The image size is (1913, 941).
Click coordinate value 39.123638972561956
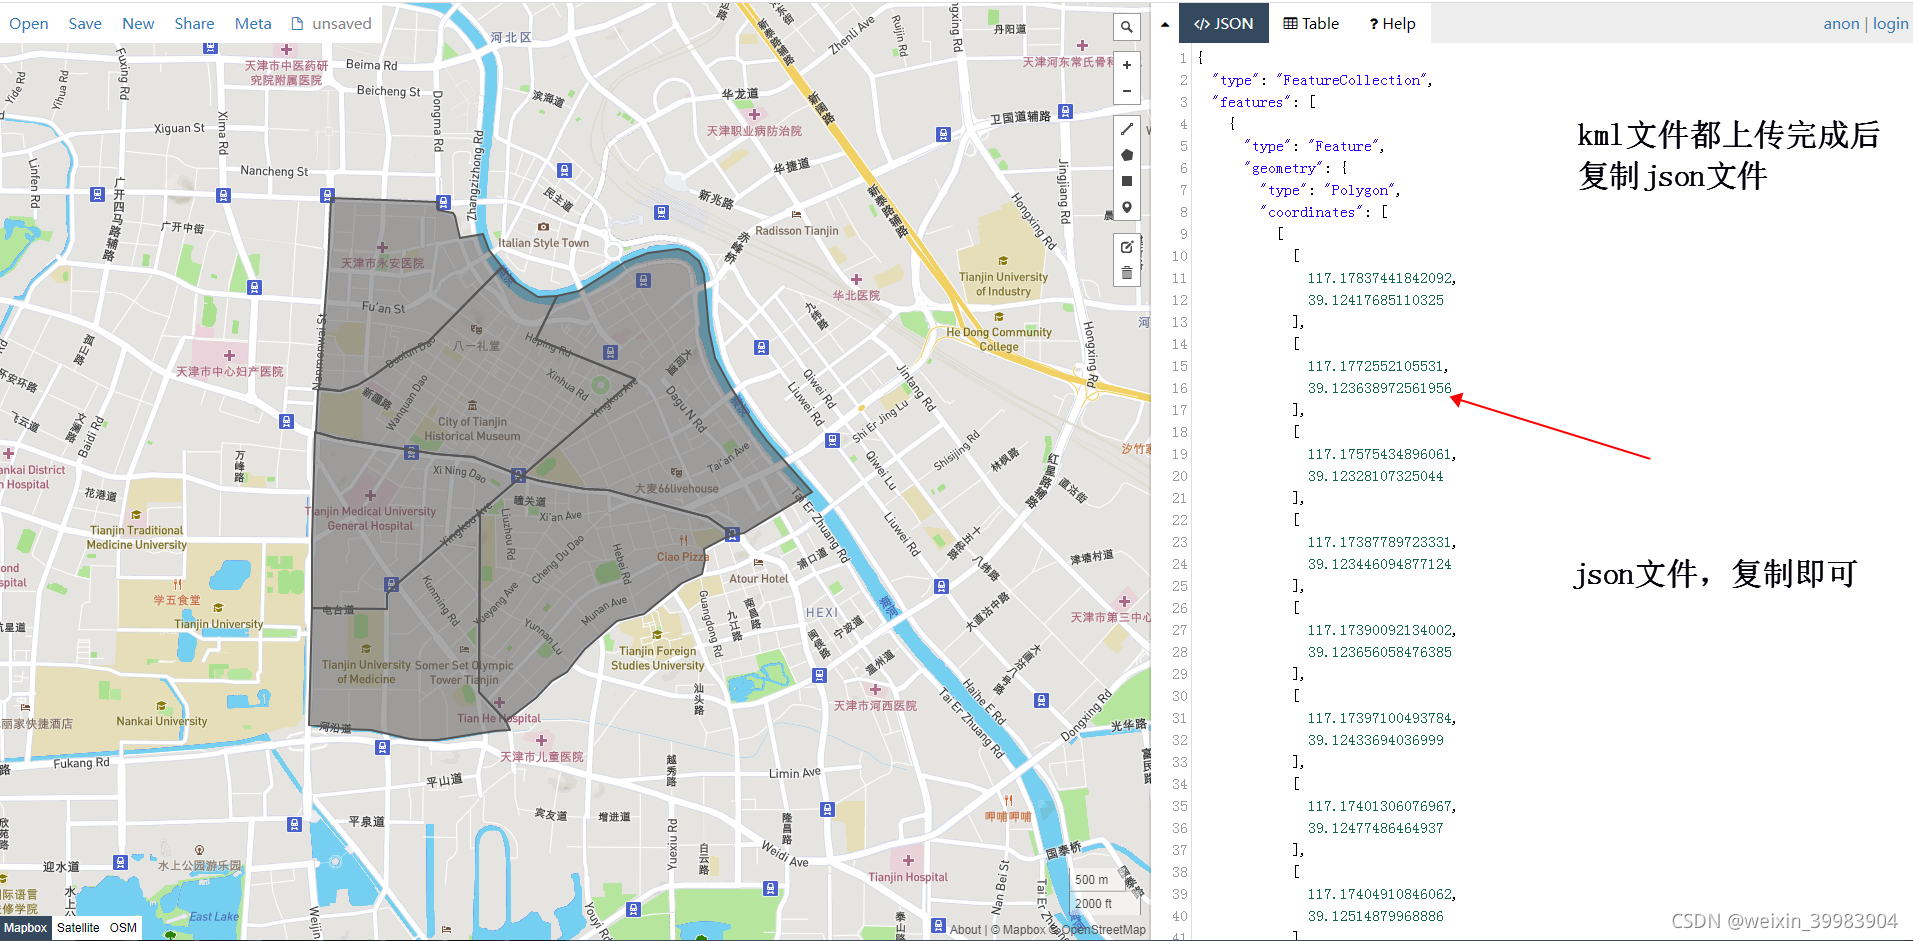(x=1379, y=388)
